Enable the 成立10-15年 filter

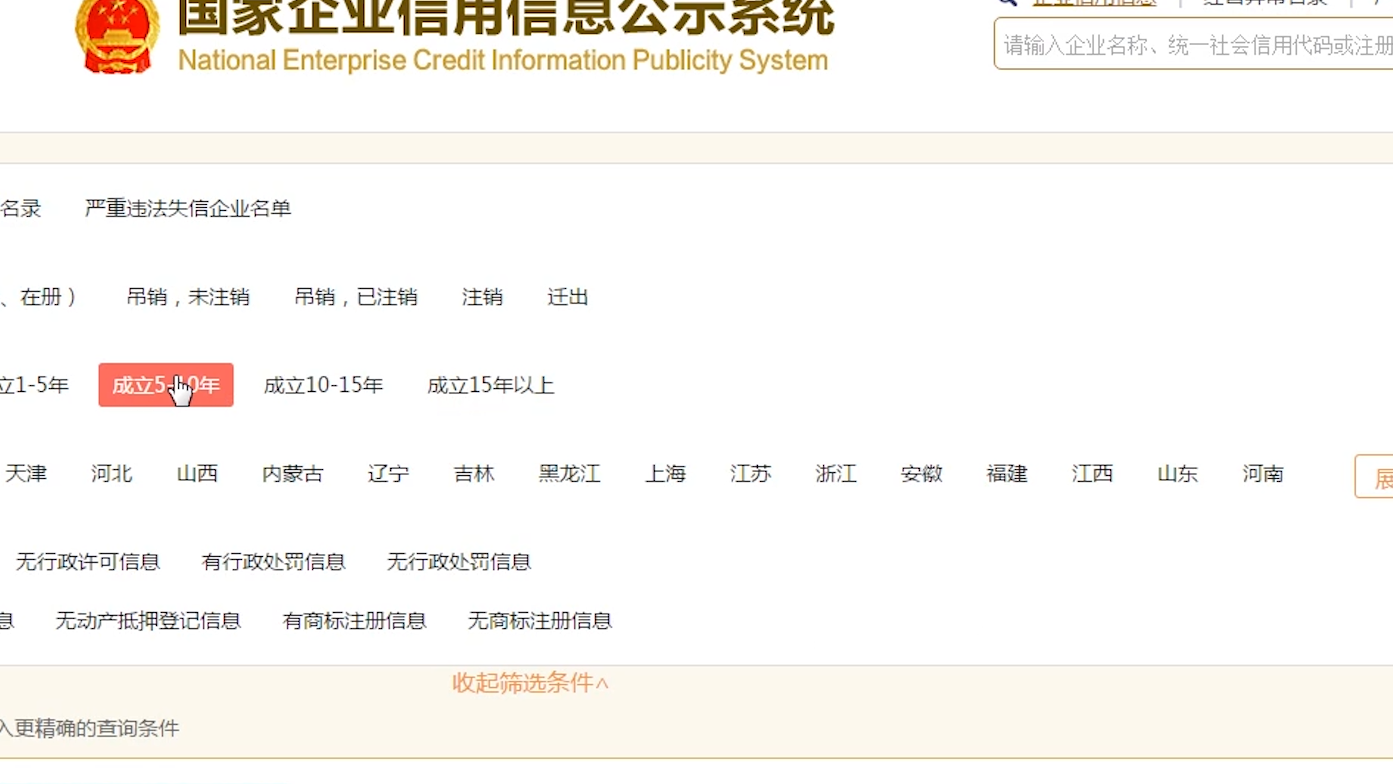(x=323, y=384)
